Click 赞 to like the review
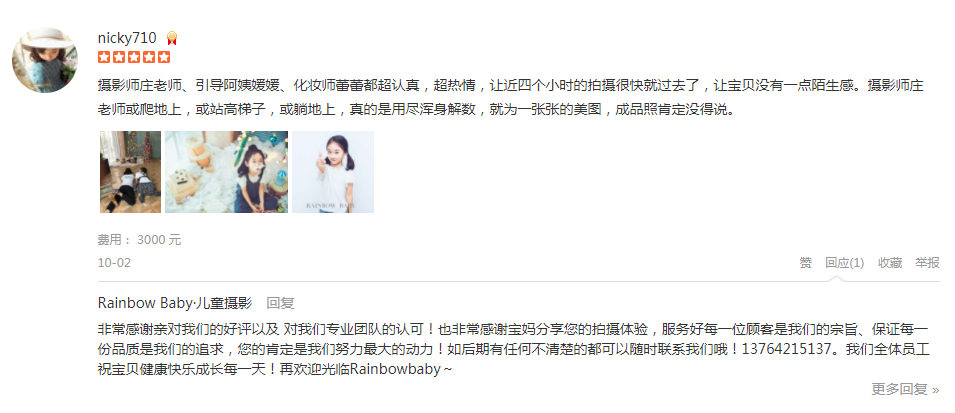Image resolution: width=955 pixels, height=413 pixels. pos(806,263)
